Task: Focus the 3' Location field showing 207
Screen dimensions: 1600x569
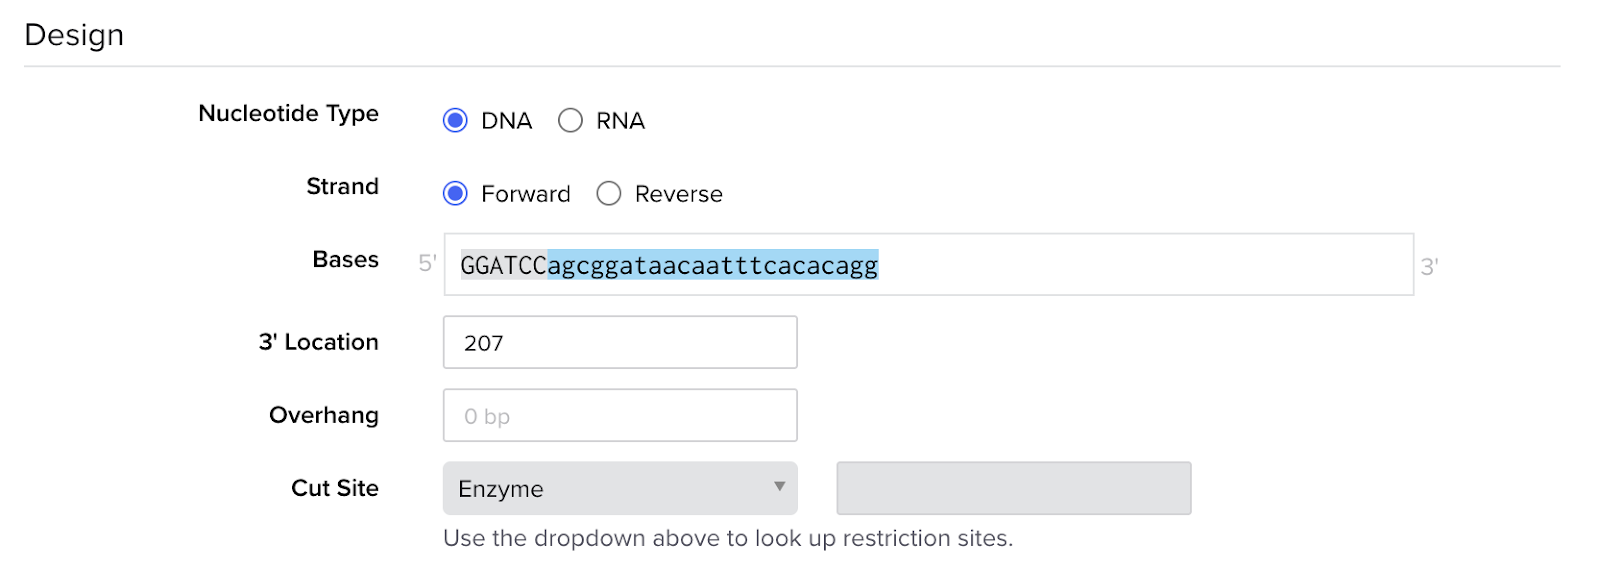Action: (620, 343)
